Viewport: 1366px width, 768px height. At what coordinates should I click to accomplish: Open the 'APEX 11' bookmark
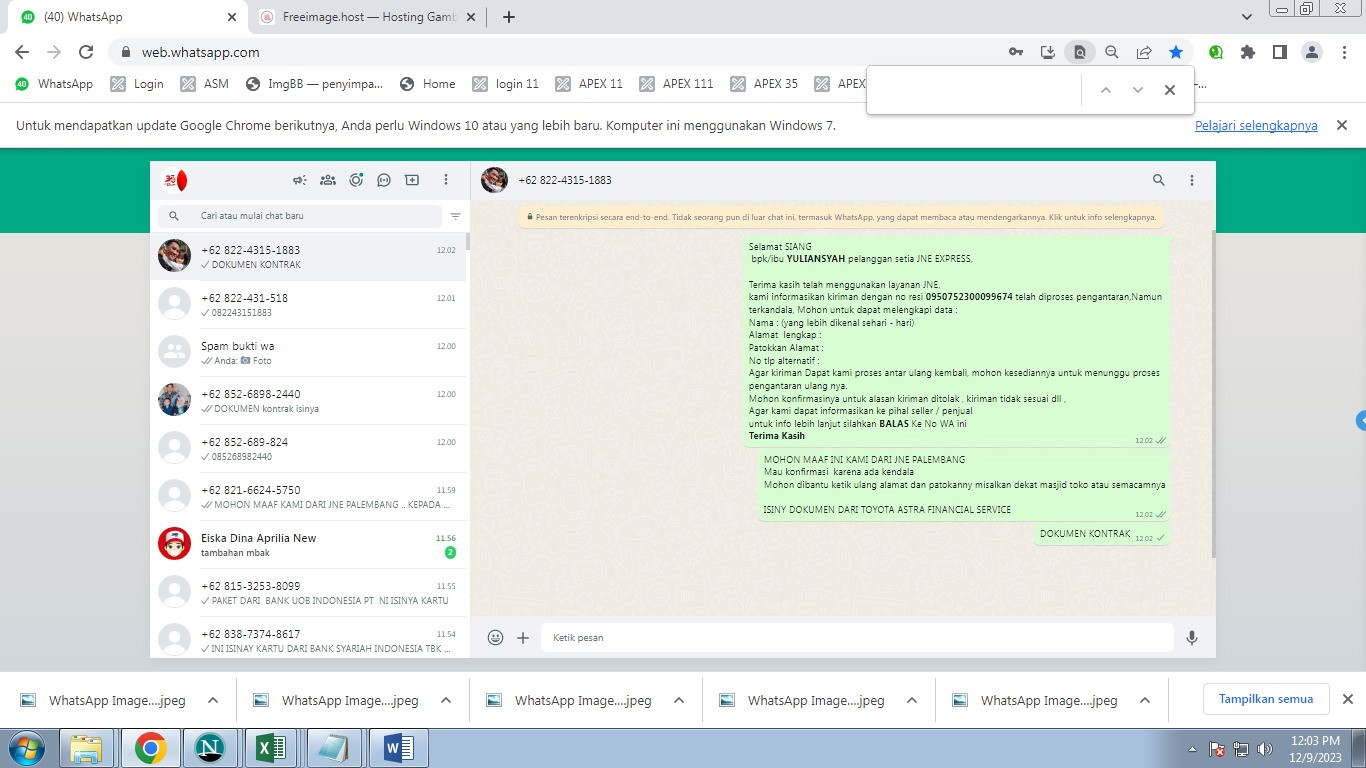589,84
